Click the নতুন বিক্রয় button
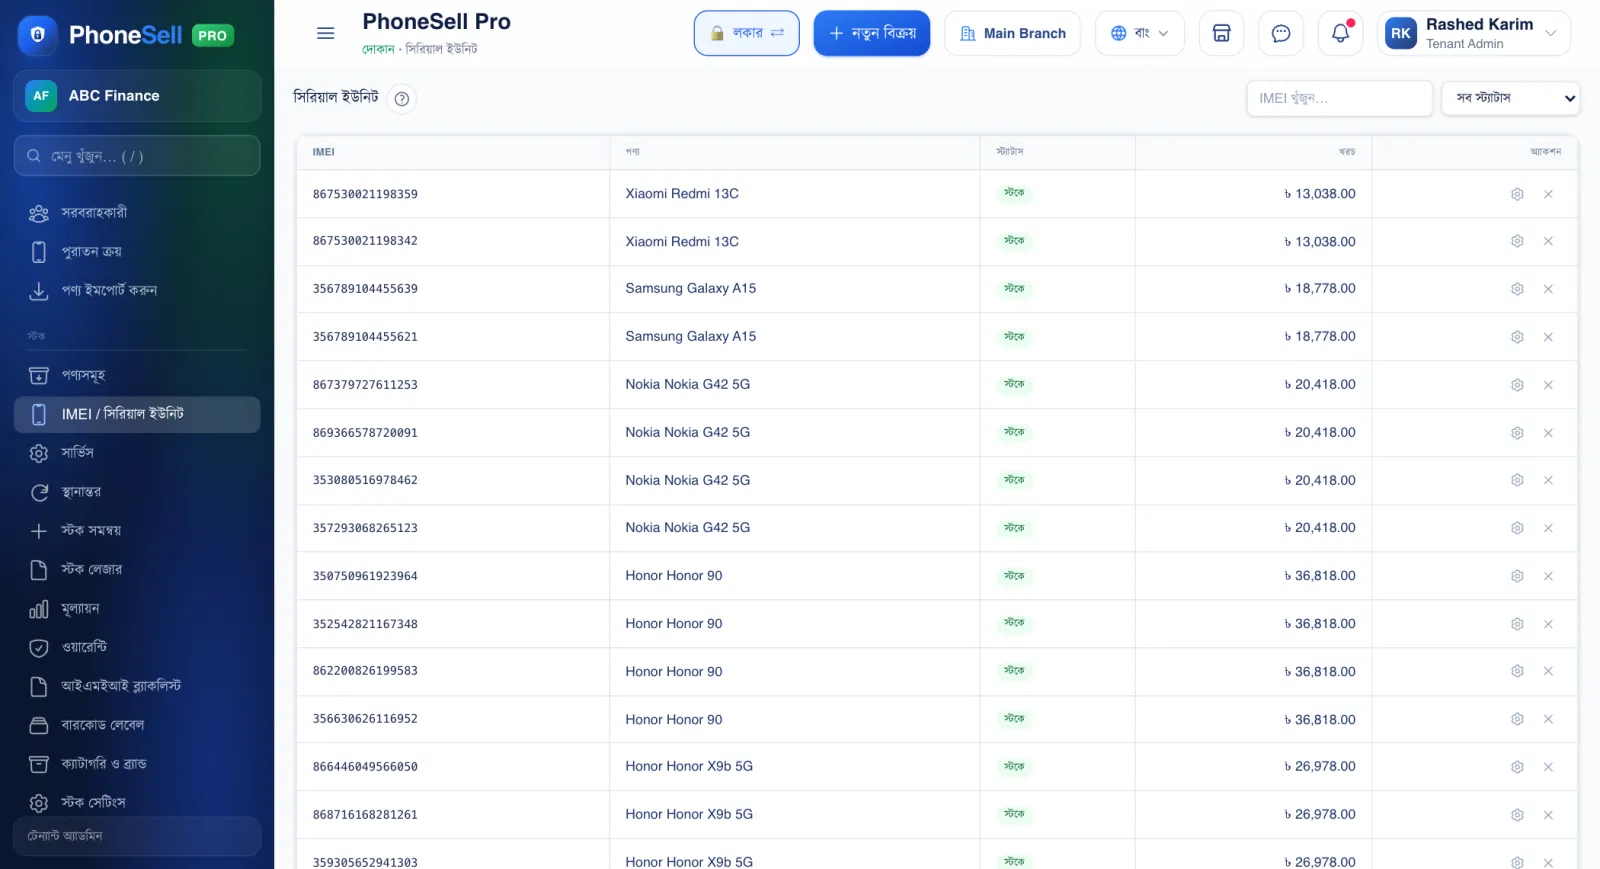Image resolution: width=1600 pixels, height=869 pixels. click(872, 33)
